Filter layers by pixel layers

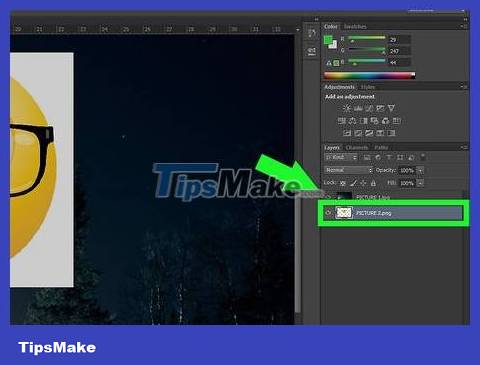click(x=367, y=157)
